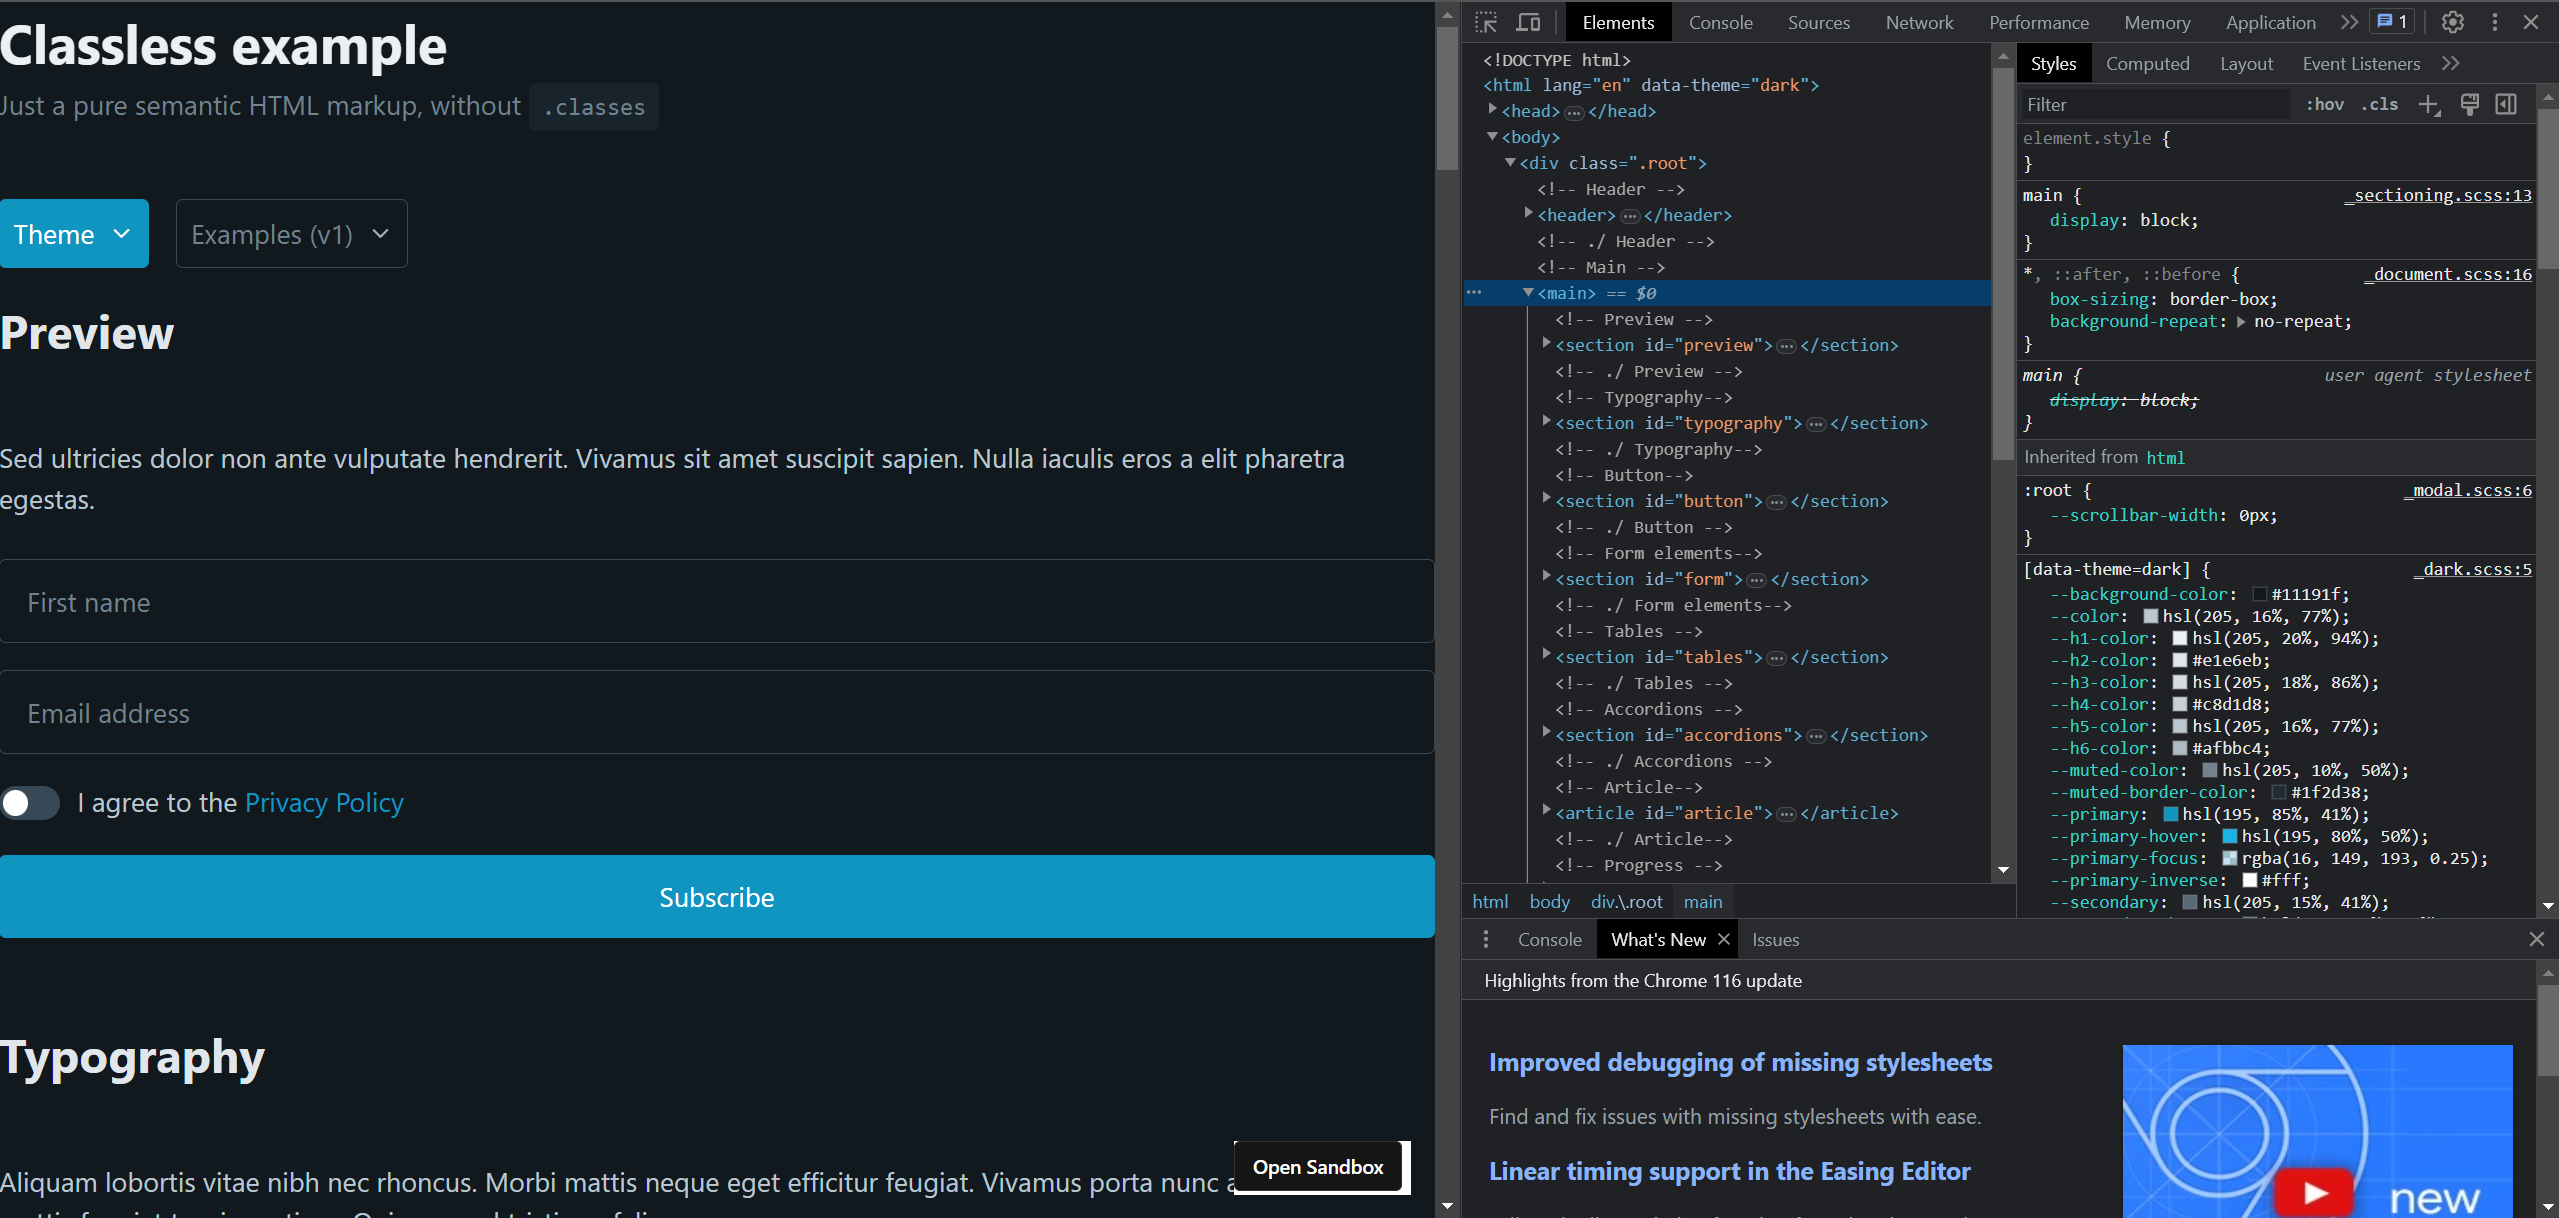Click the Email address input field
2559x1218 pixels.
(x=716, y=713)
